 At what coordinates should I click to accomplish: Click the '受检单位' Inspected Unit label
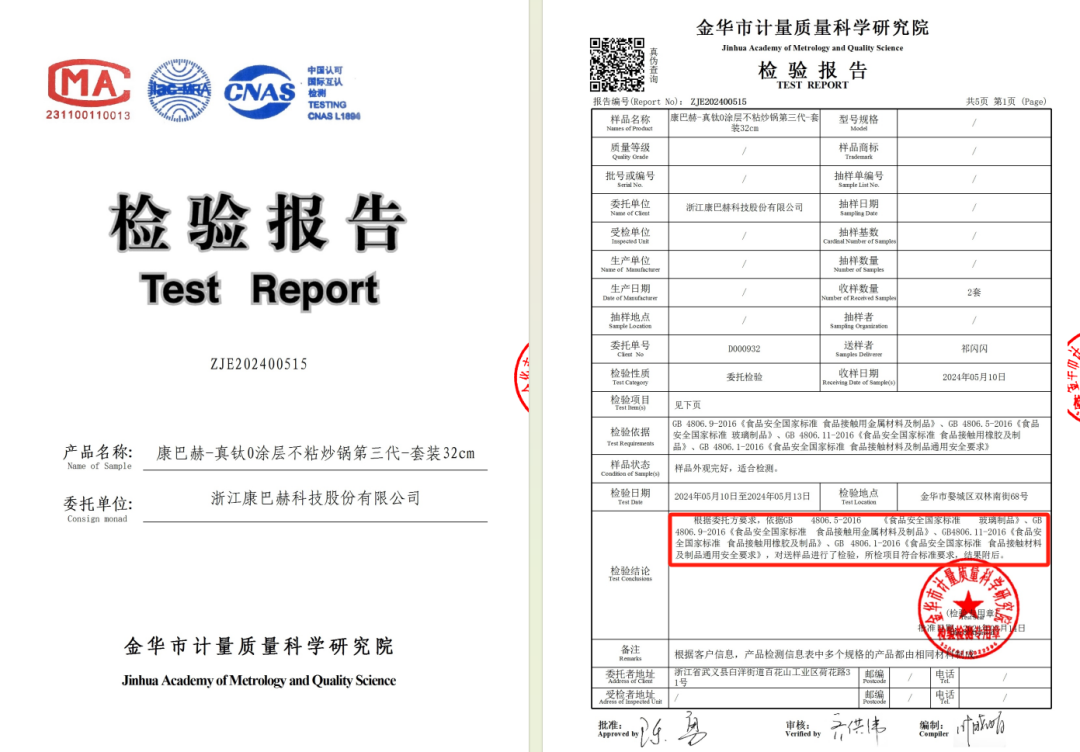[x=630, y=232]
